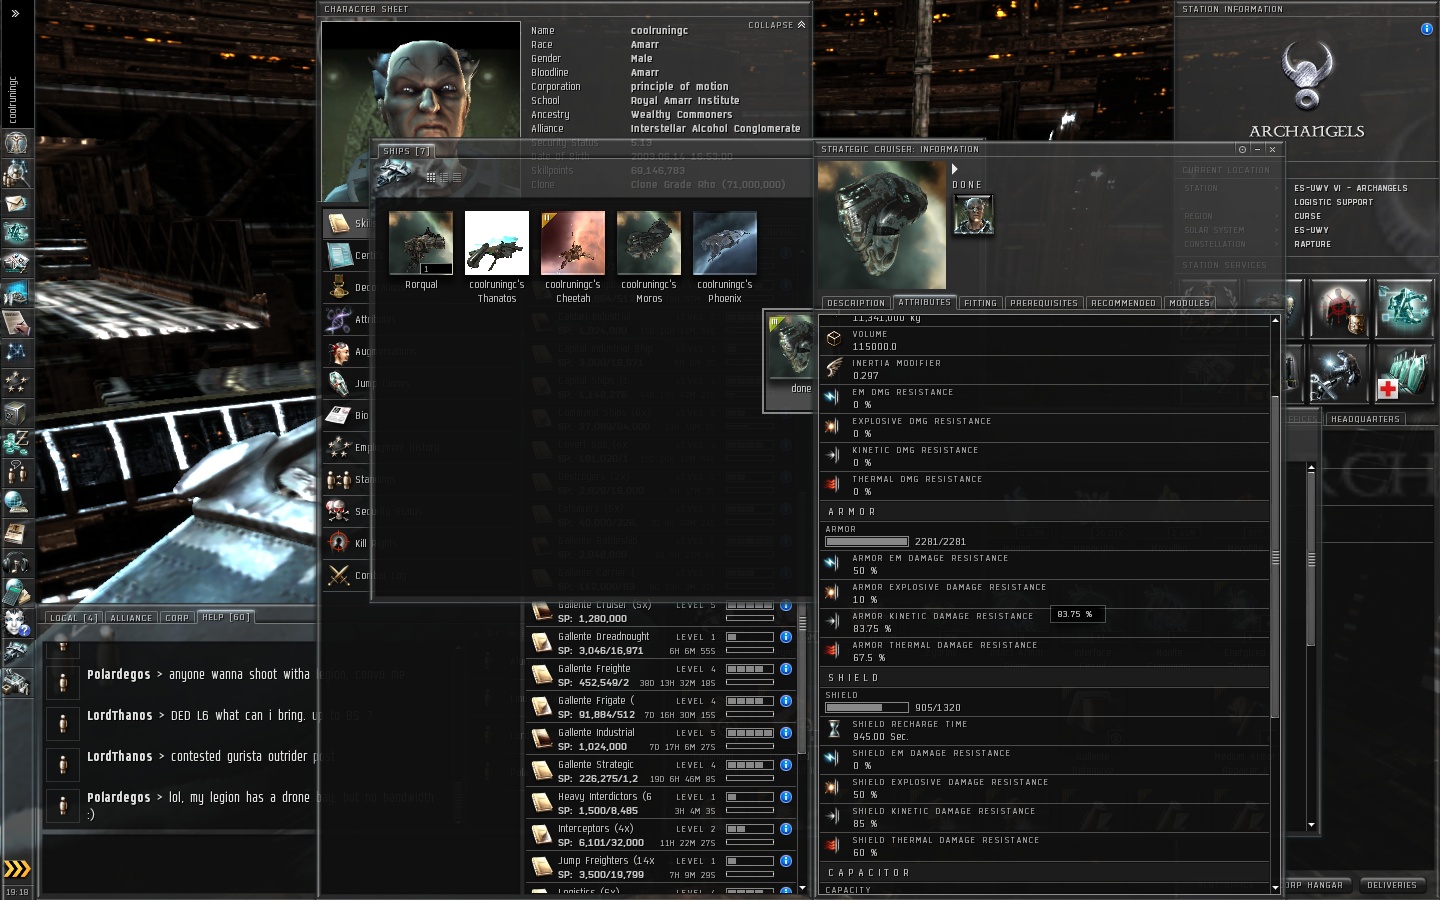The image size is (1440, 900).
Task: Open Bio icon in character sheet
Action: 338,415
